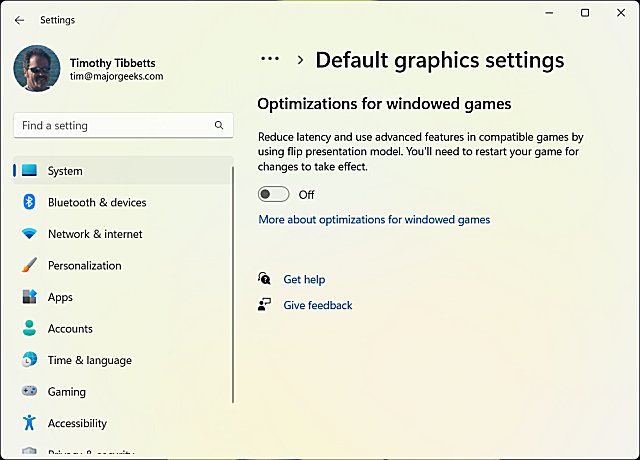Image resolution: width=640 pixels, height=460 pixels.
Task: Click the Give feedback link
Action: click(x=317, y=305)
